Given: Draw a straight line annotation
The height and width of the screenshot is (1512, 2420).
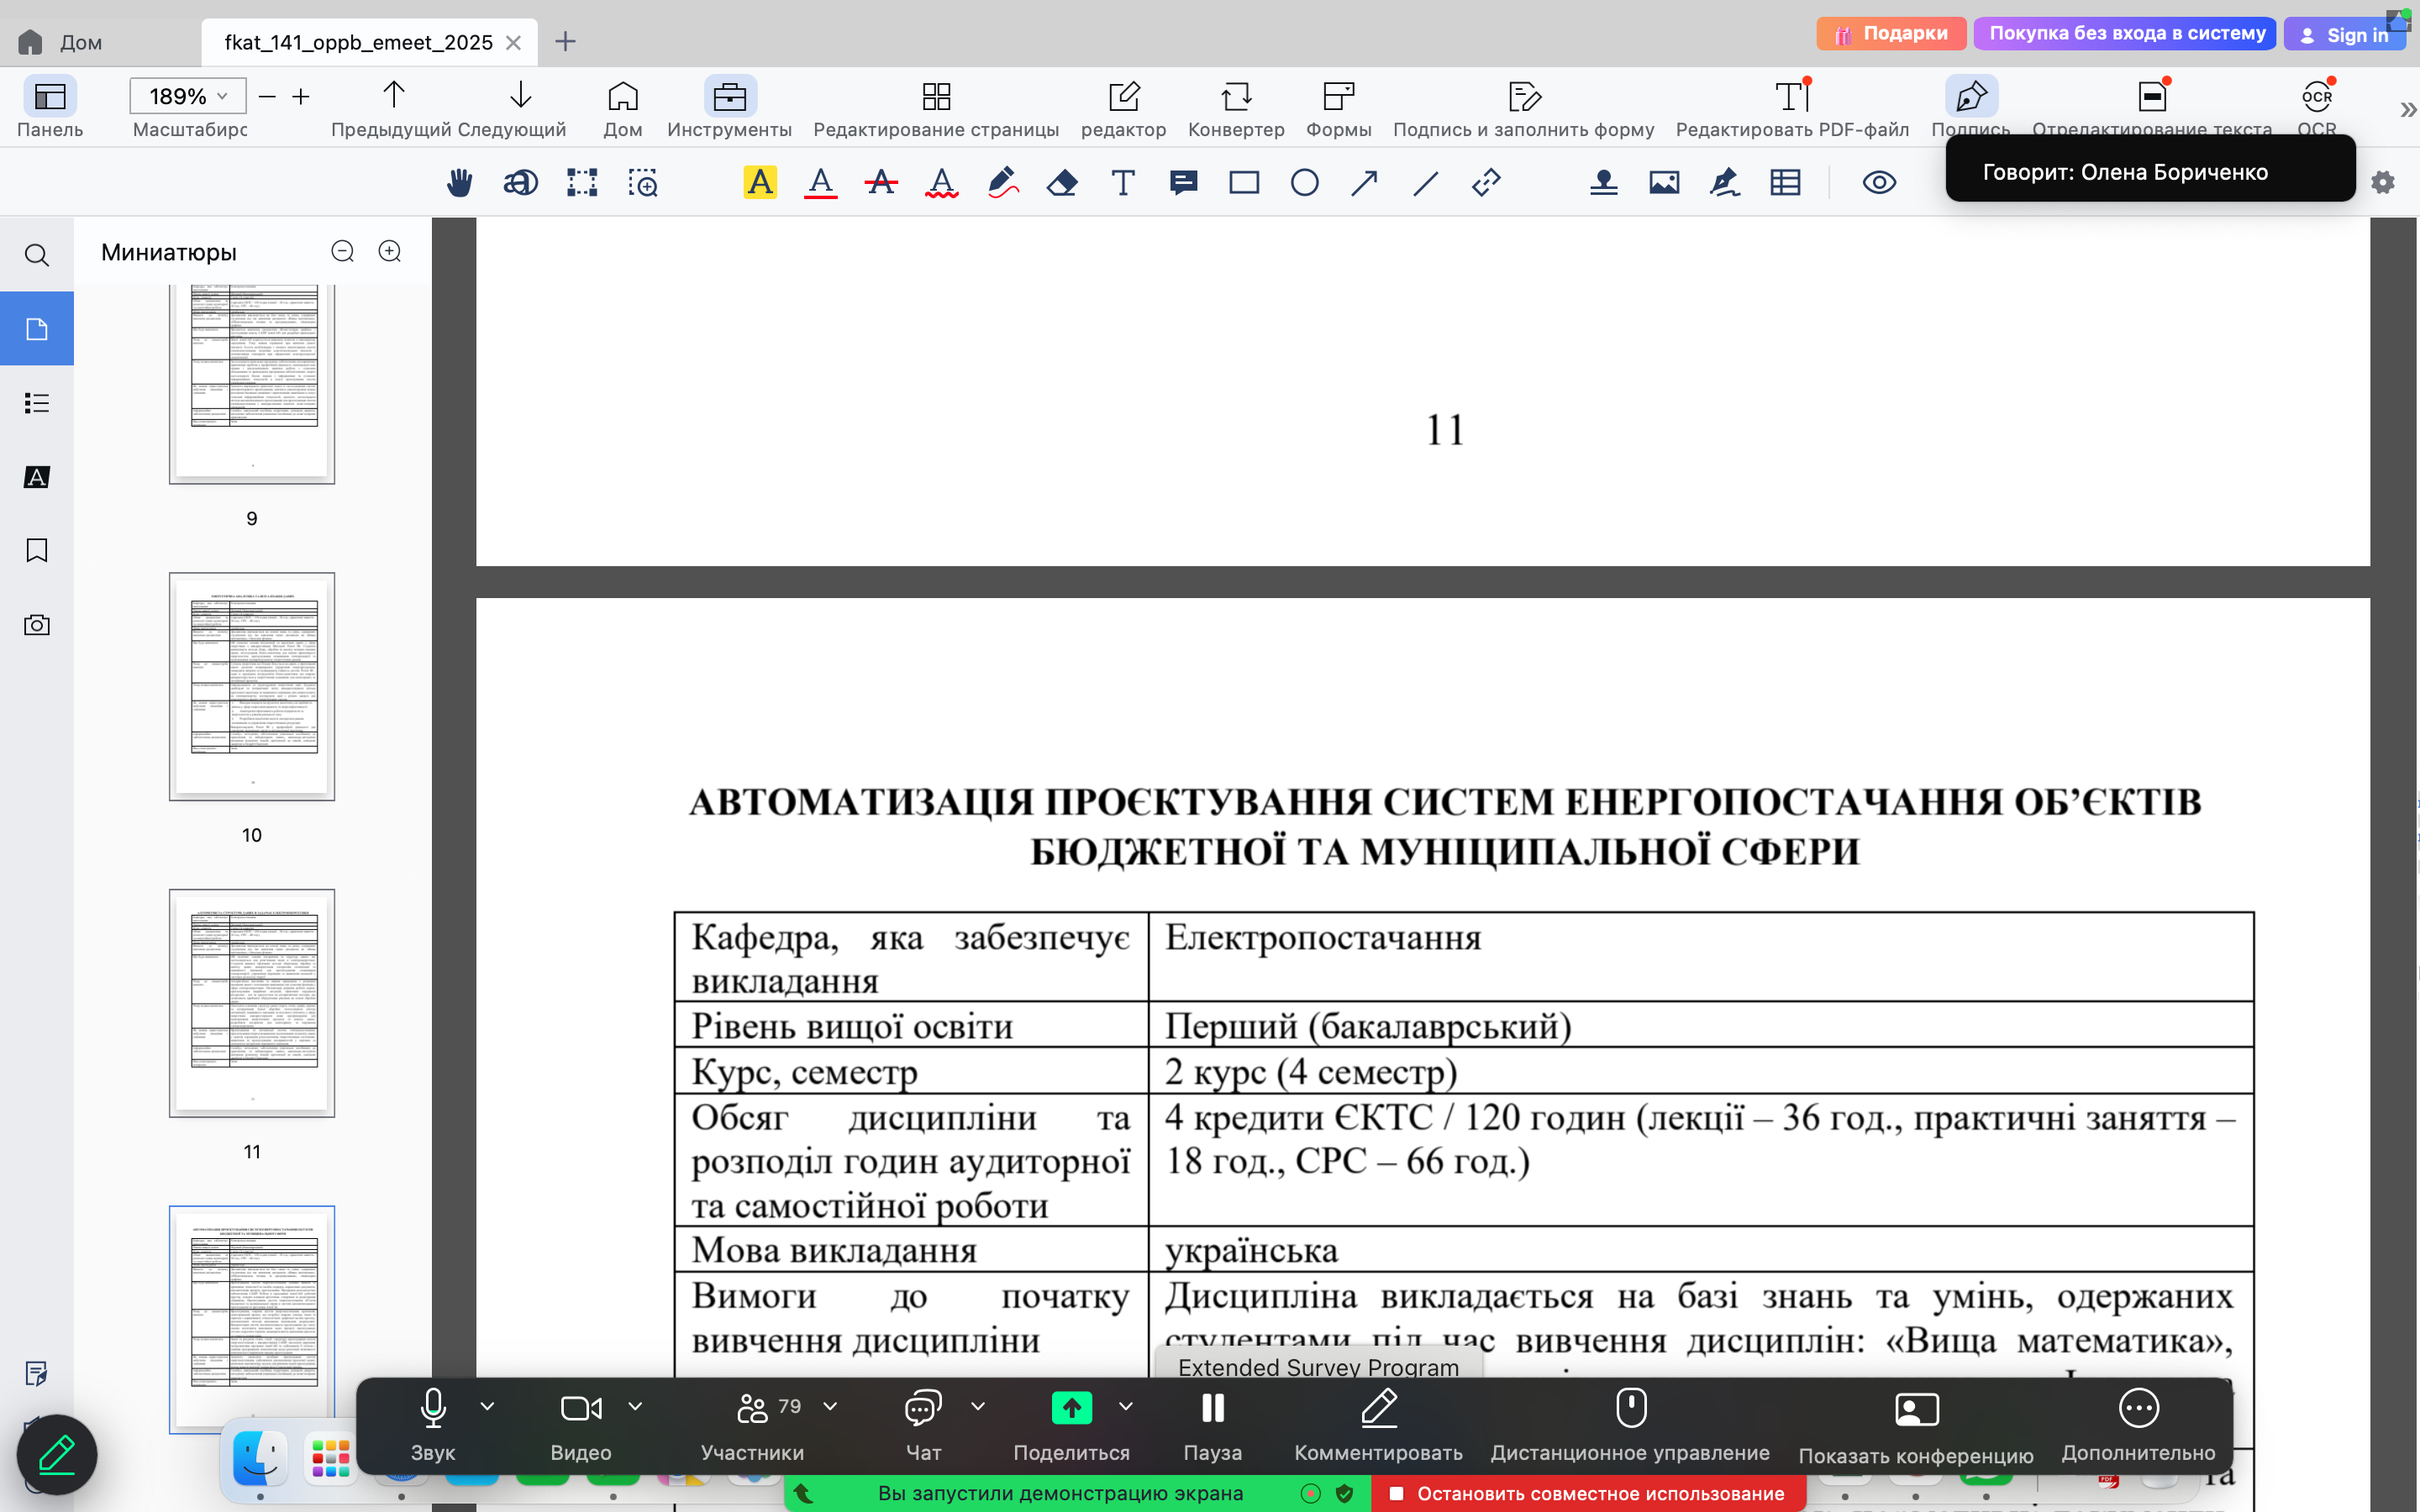Looking at the screenshot, I should pyautogui.click(x=1426, y=183).
